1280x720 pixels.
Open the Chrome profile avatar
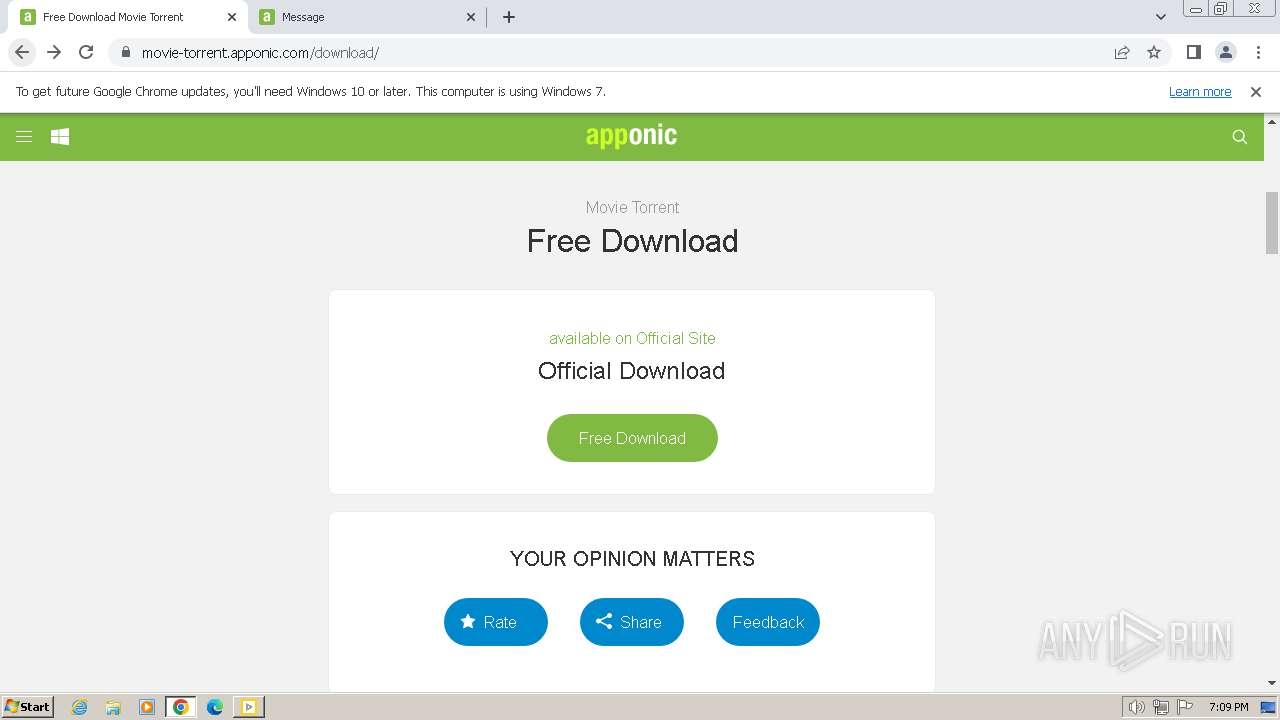click(1226, 53)
